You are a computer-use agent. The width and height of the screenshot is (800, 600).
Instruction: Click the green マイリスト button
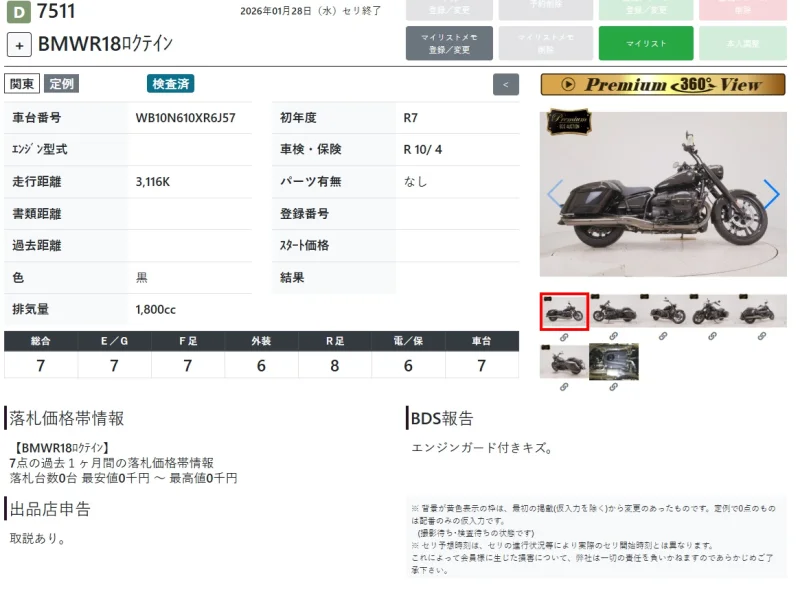pyautogui.click(x=646, y=43)
